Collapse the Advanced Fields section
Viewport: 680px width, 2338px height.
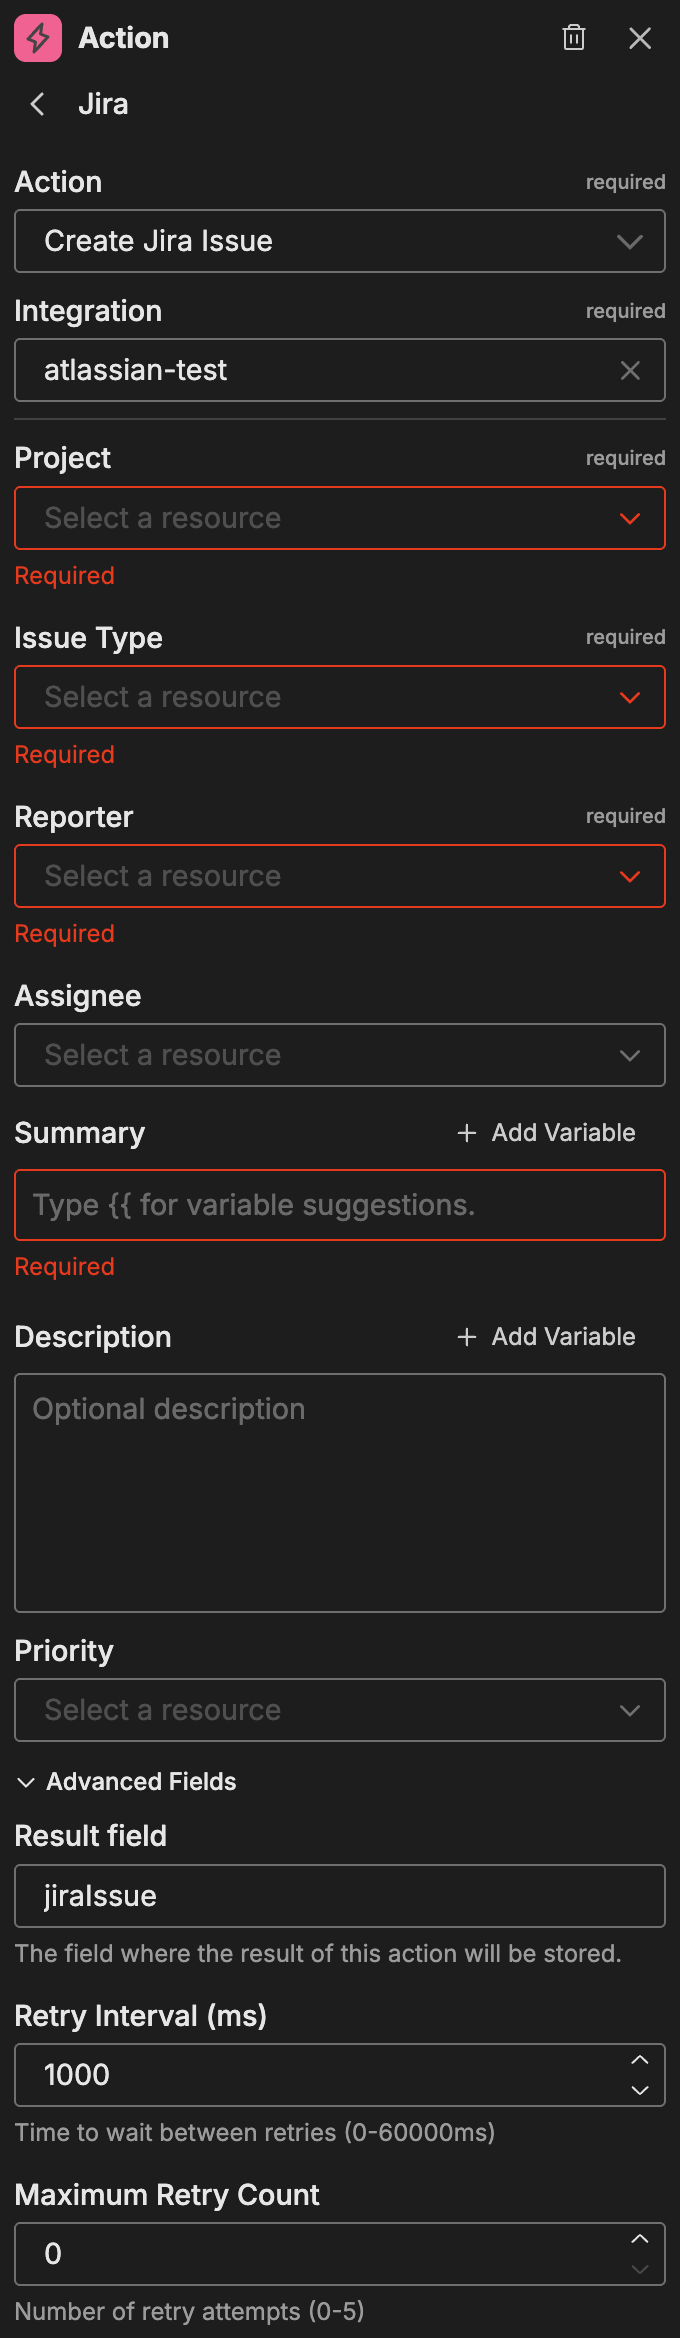point(126,1782)
